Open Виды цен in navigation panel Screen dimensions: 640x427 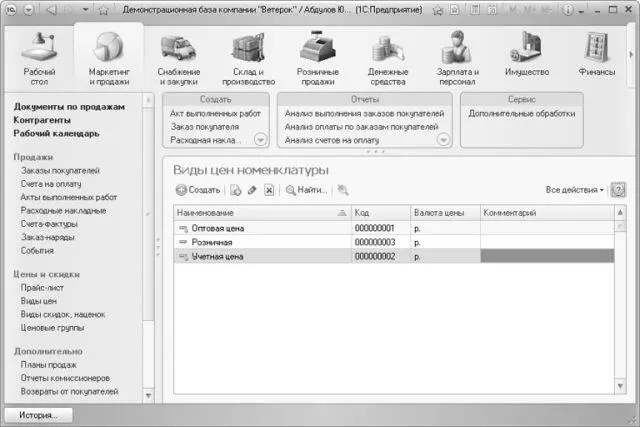(x=39, y=301)
